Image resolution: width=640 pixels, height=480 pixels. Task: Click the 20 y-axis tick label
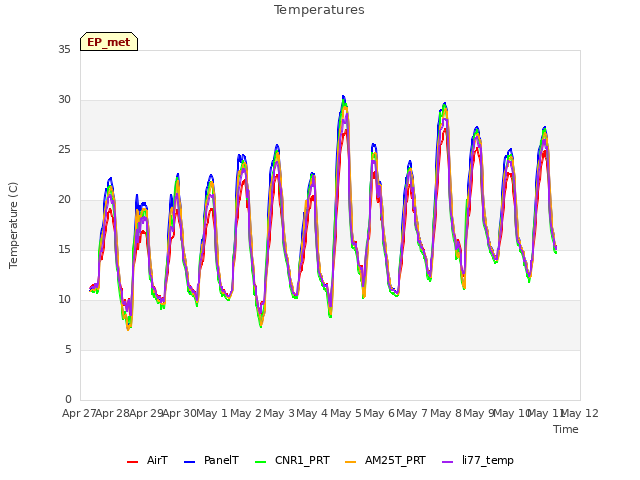click(64, 200)
